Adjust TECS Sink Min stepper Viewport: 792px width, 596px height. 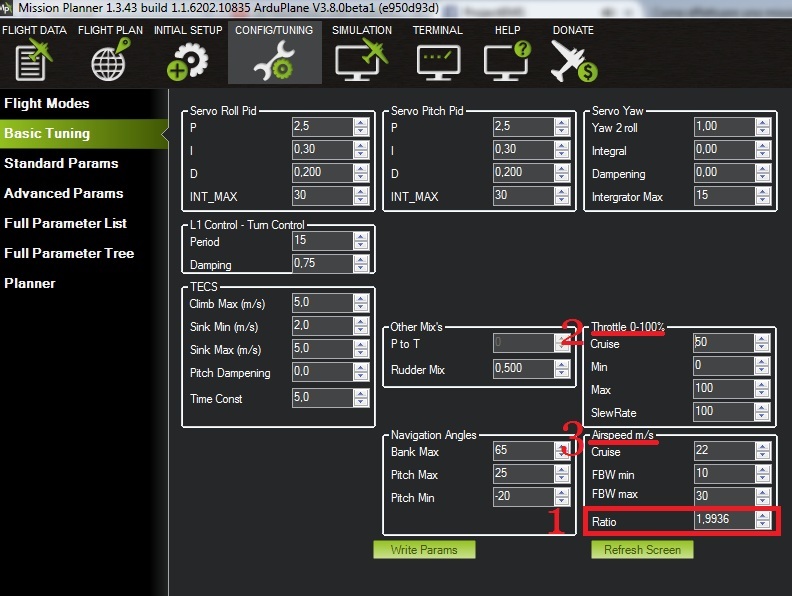[361, 326]
